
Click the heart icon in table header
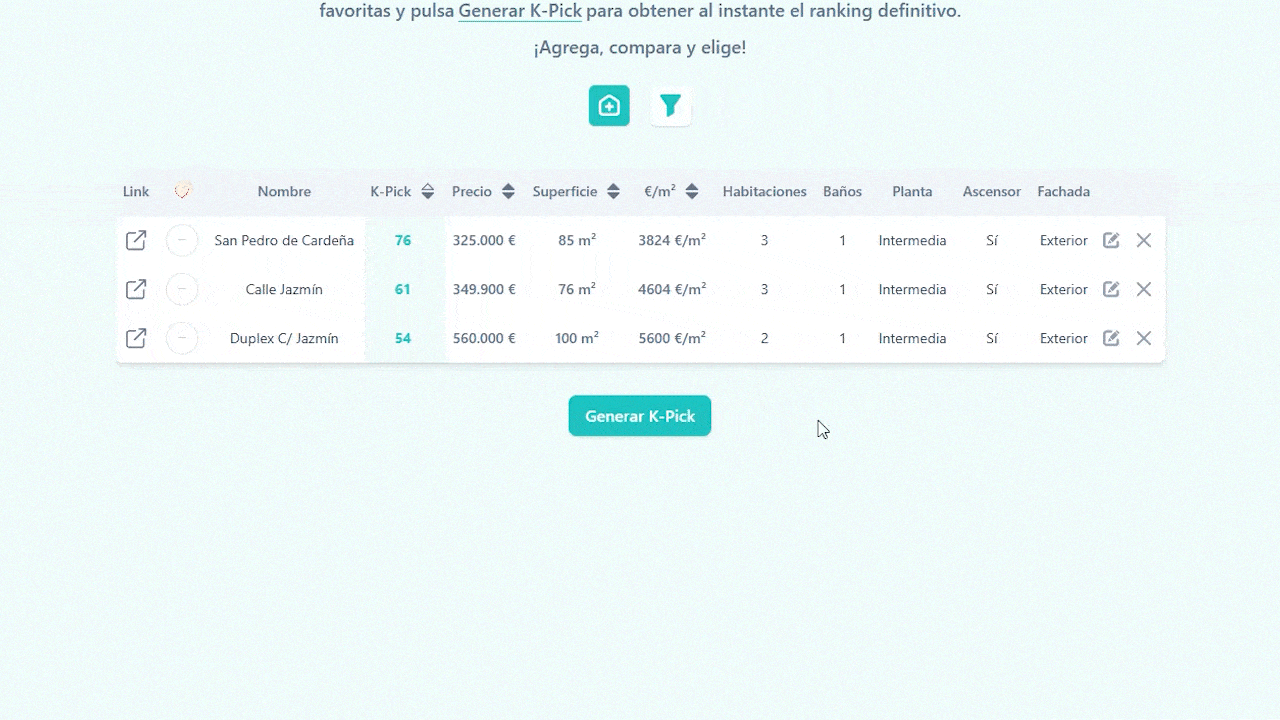coord(182,191)
